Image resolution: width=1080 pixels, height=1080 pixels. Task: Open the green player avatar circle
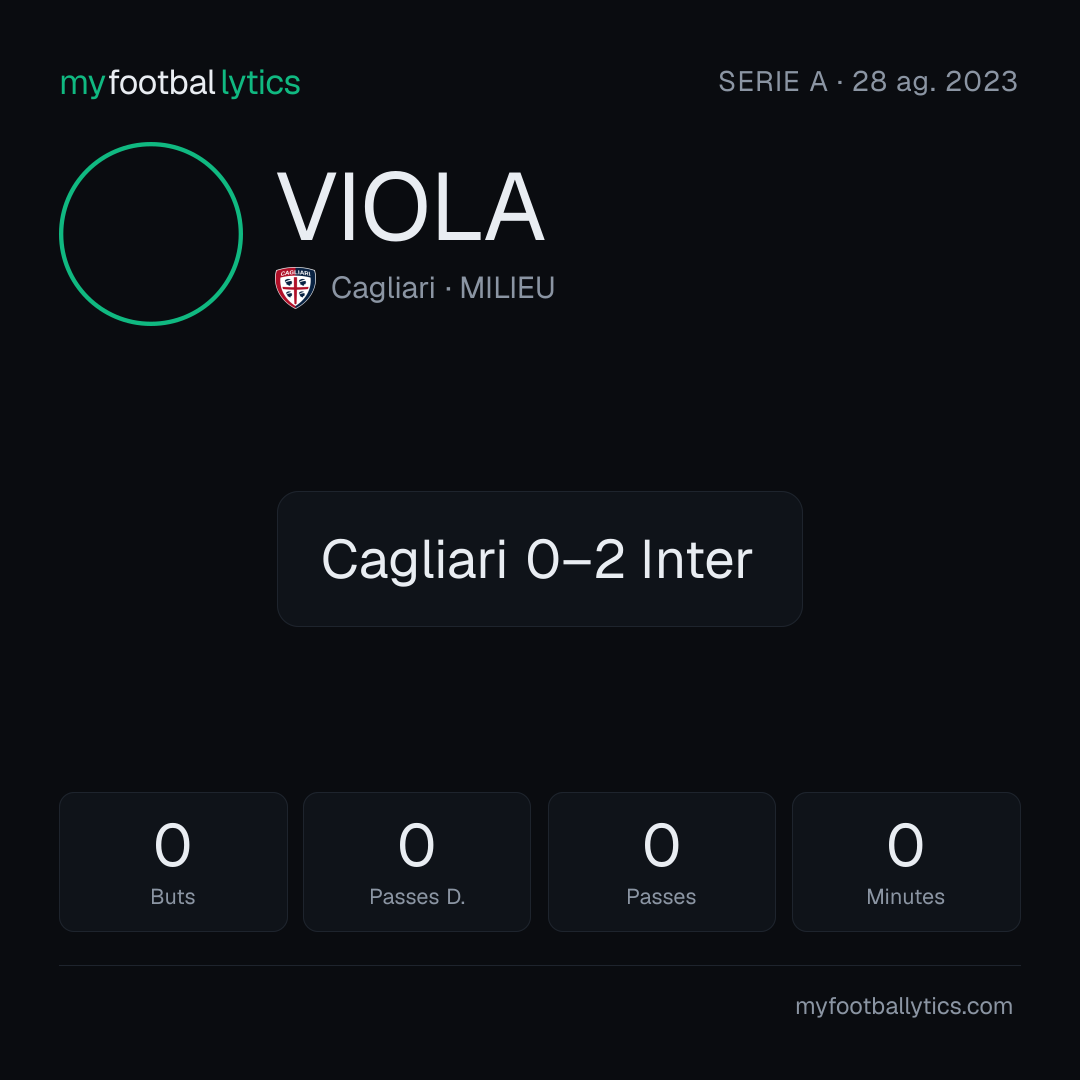(151, 234)
